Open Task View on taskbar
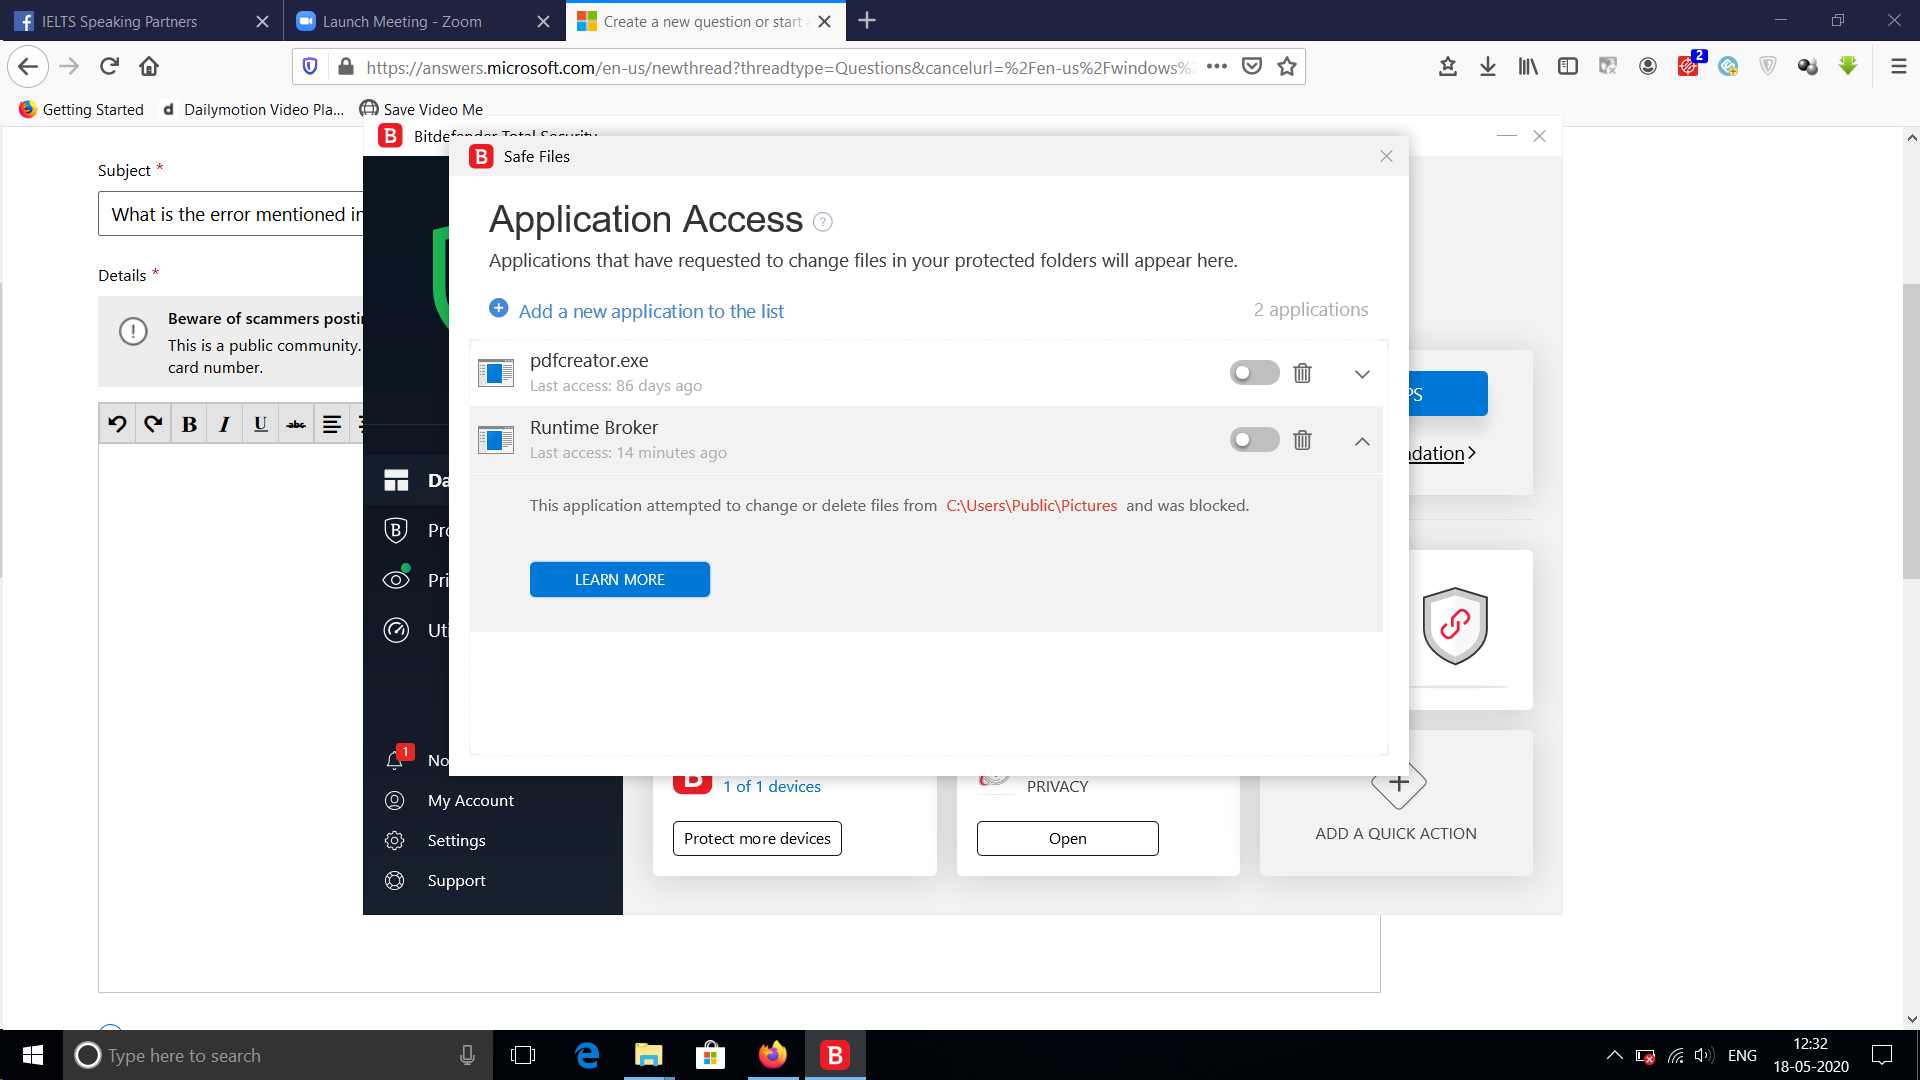The width and height of the screenshot is (1920, 1080). (523, 1055)
